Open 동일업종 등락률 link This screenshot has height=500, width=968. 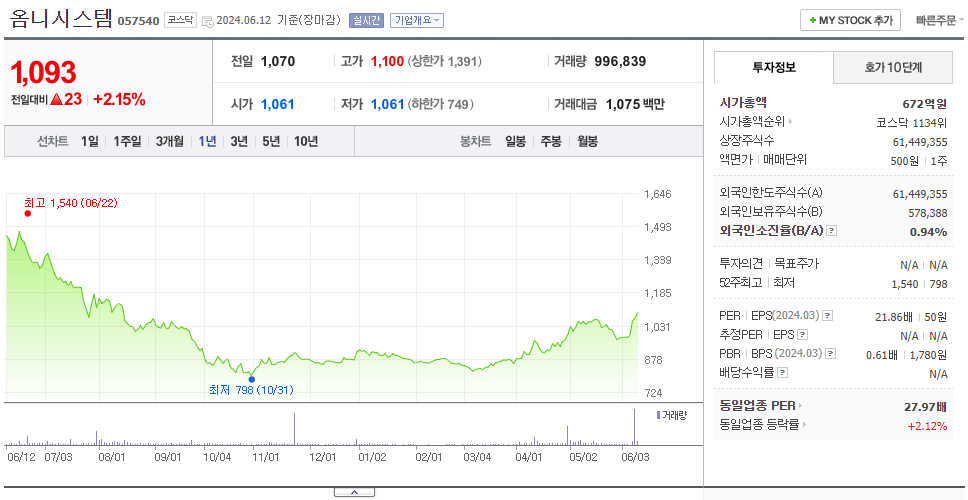[762, 425]
